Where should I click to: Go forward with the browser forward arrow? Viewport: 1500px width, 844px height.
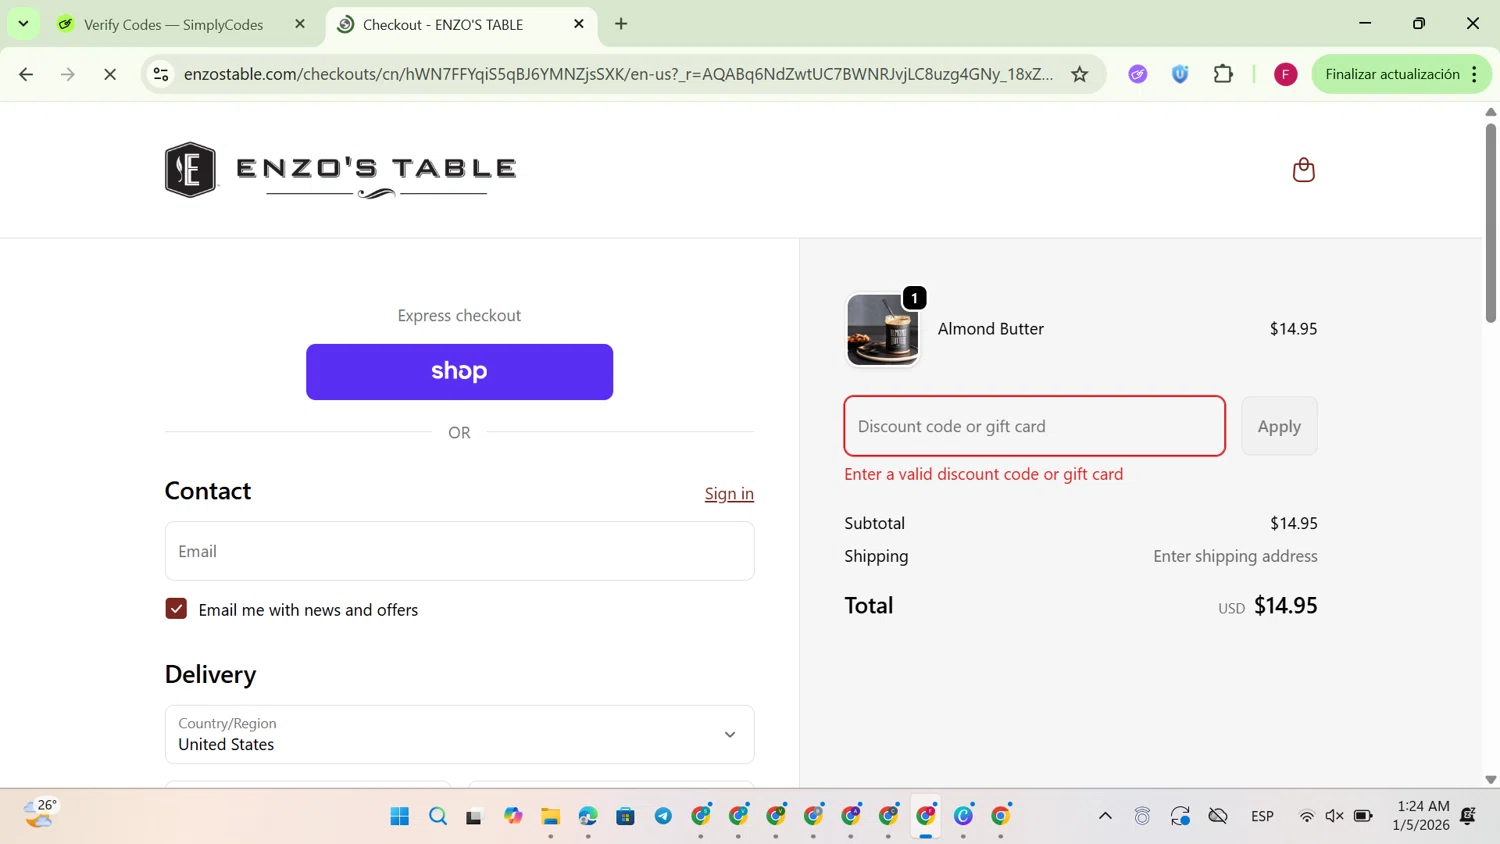click(x=68, y=74)
